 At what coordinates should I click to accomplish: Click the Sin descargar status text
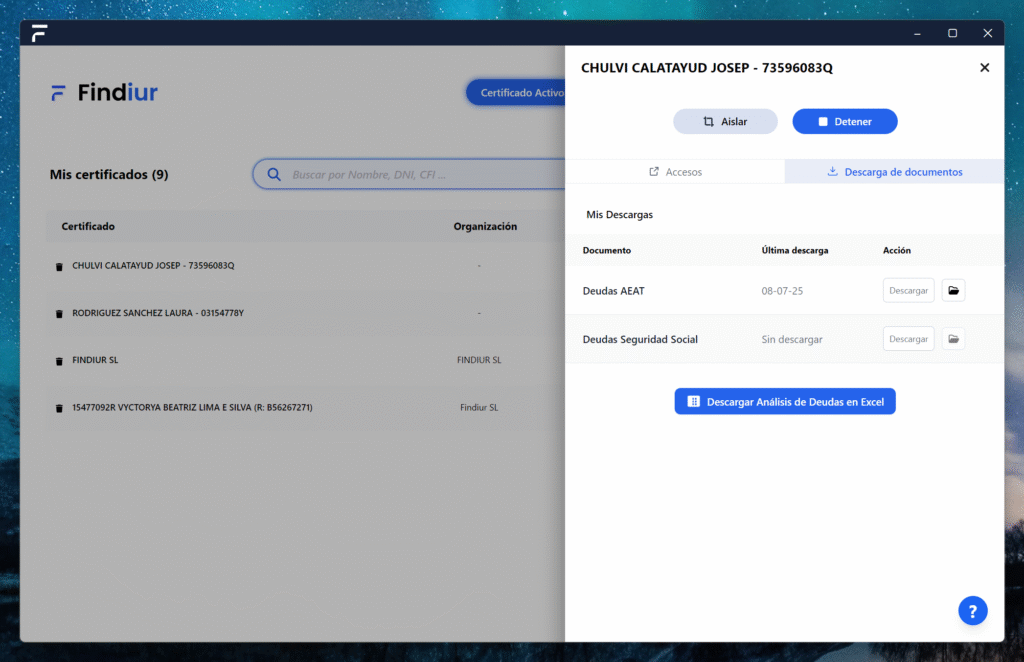(x=792, y=339)
